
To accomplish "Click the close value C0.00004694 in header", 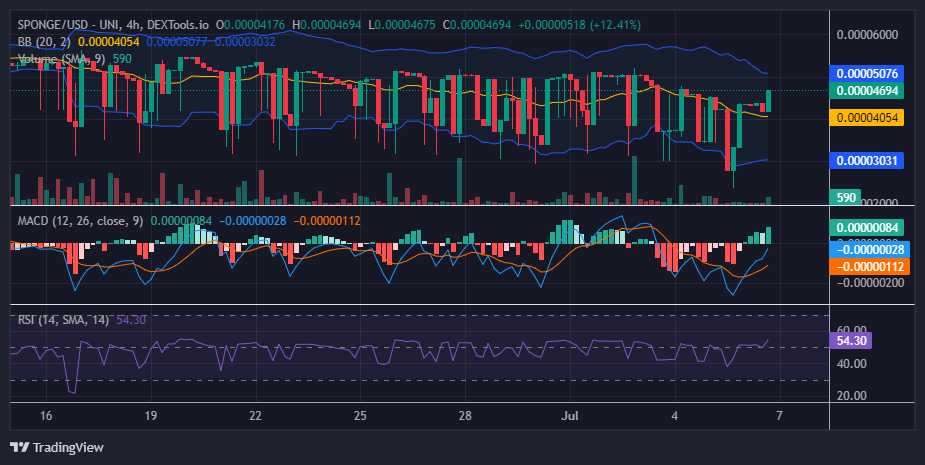I will (x=477, y=25).
